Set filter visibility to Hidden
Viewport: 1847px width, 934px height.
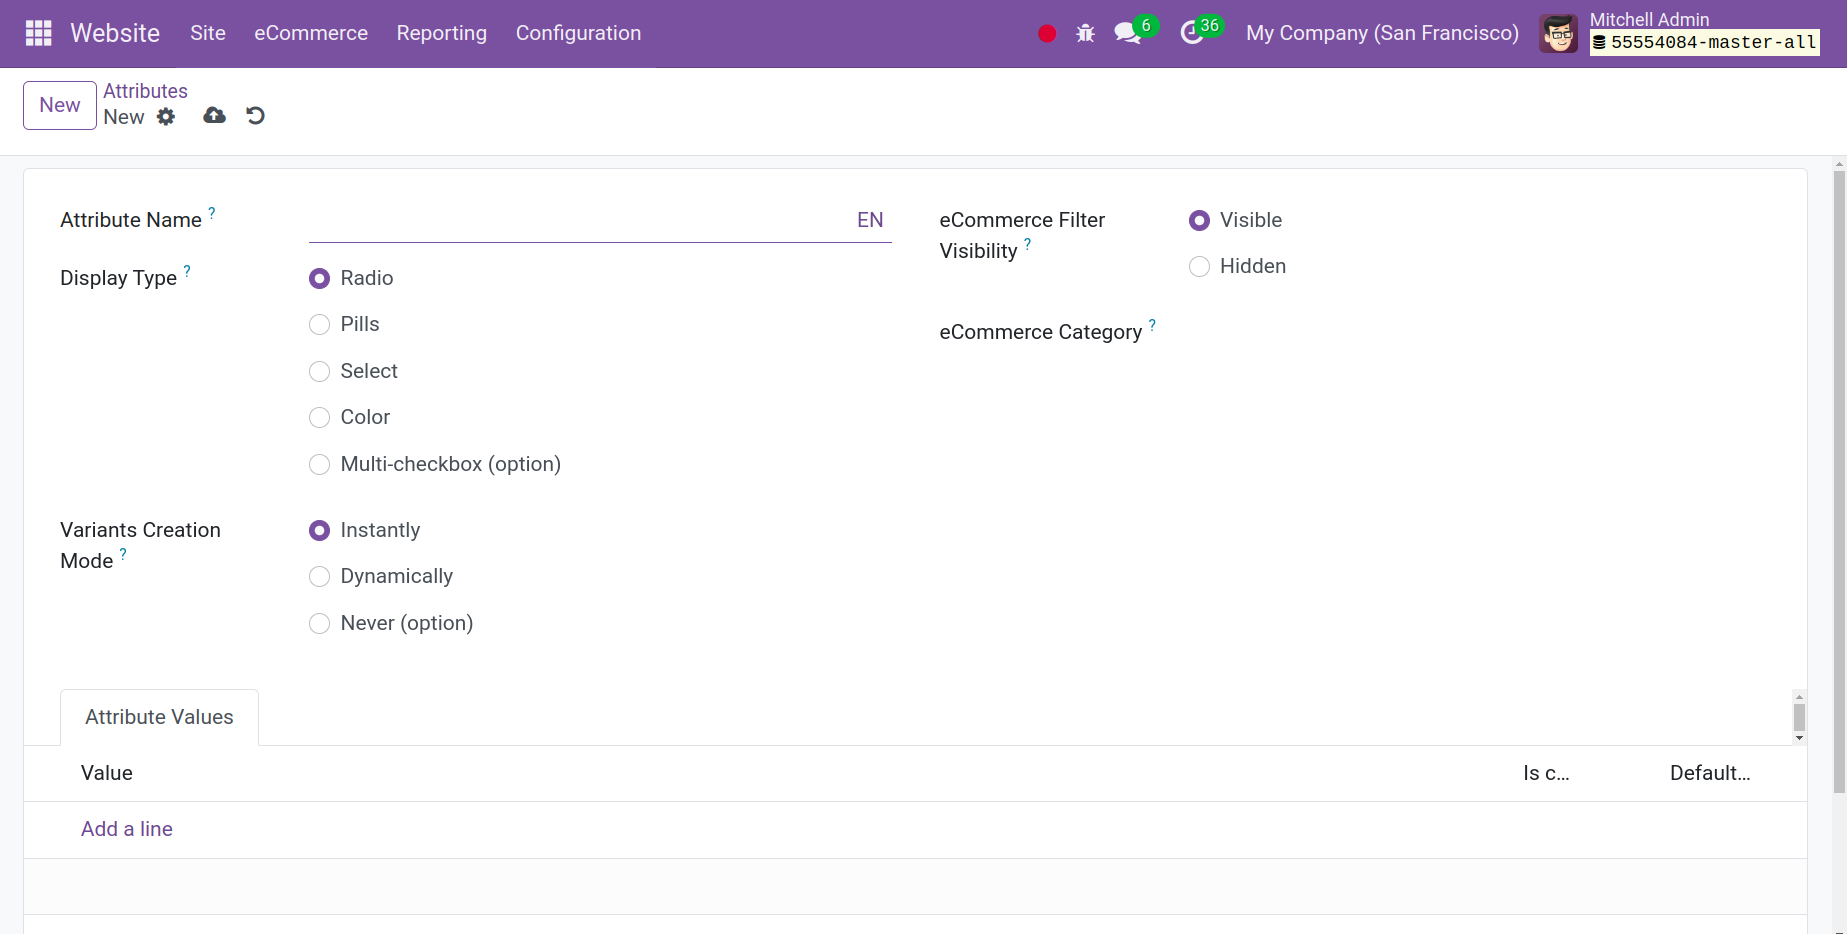click(x=1199, y=266)
